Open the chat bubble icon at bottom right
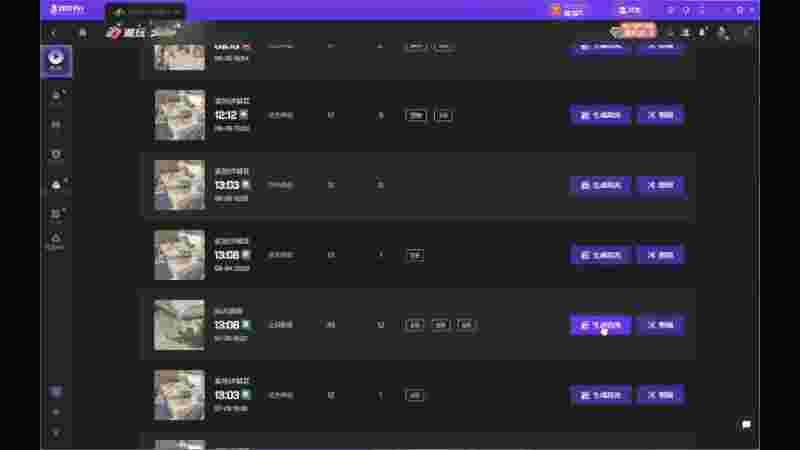 (x=746, y=424)
